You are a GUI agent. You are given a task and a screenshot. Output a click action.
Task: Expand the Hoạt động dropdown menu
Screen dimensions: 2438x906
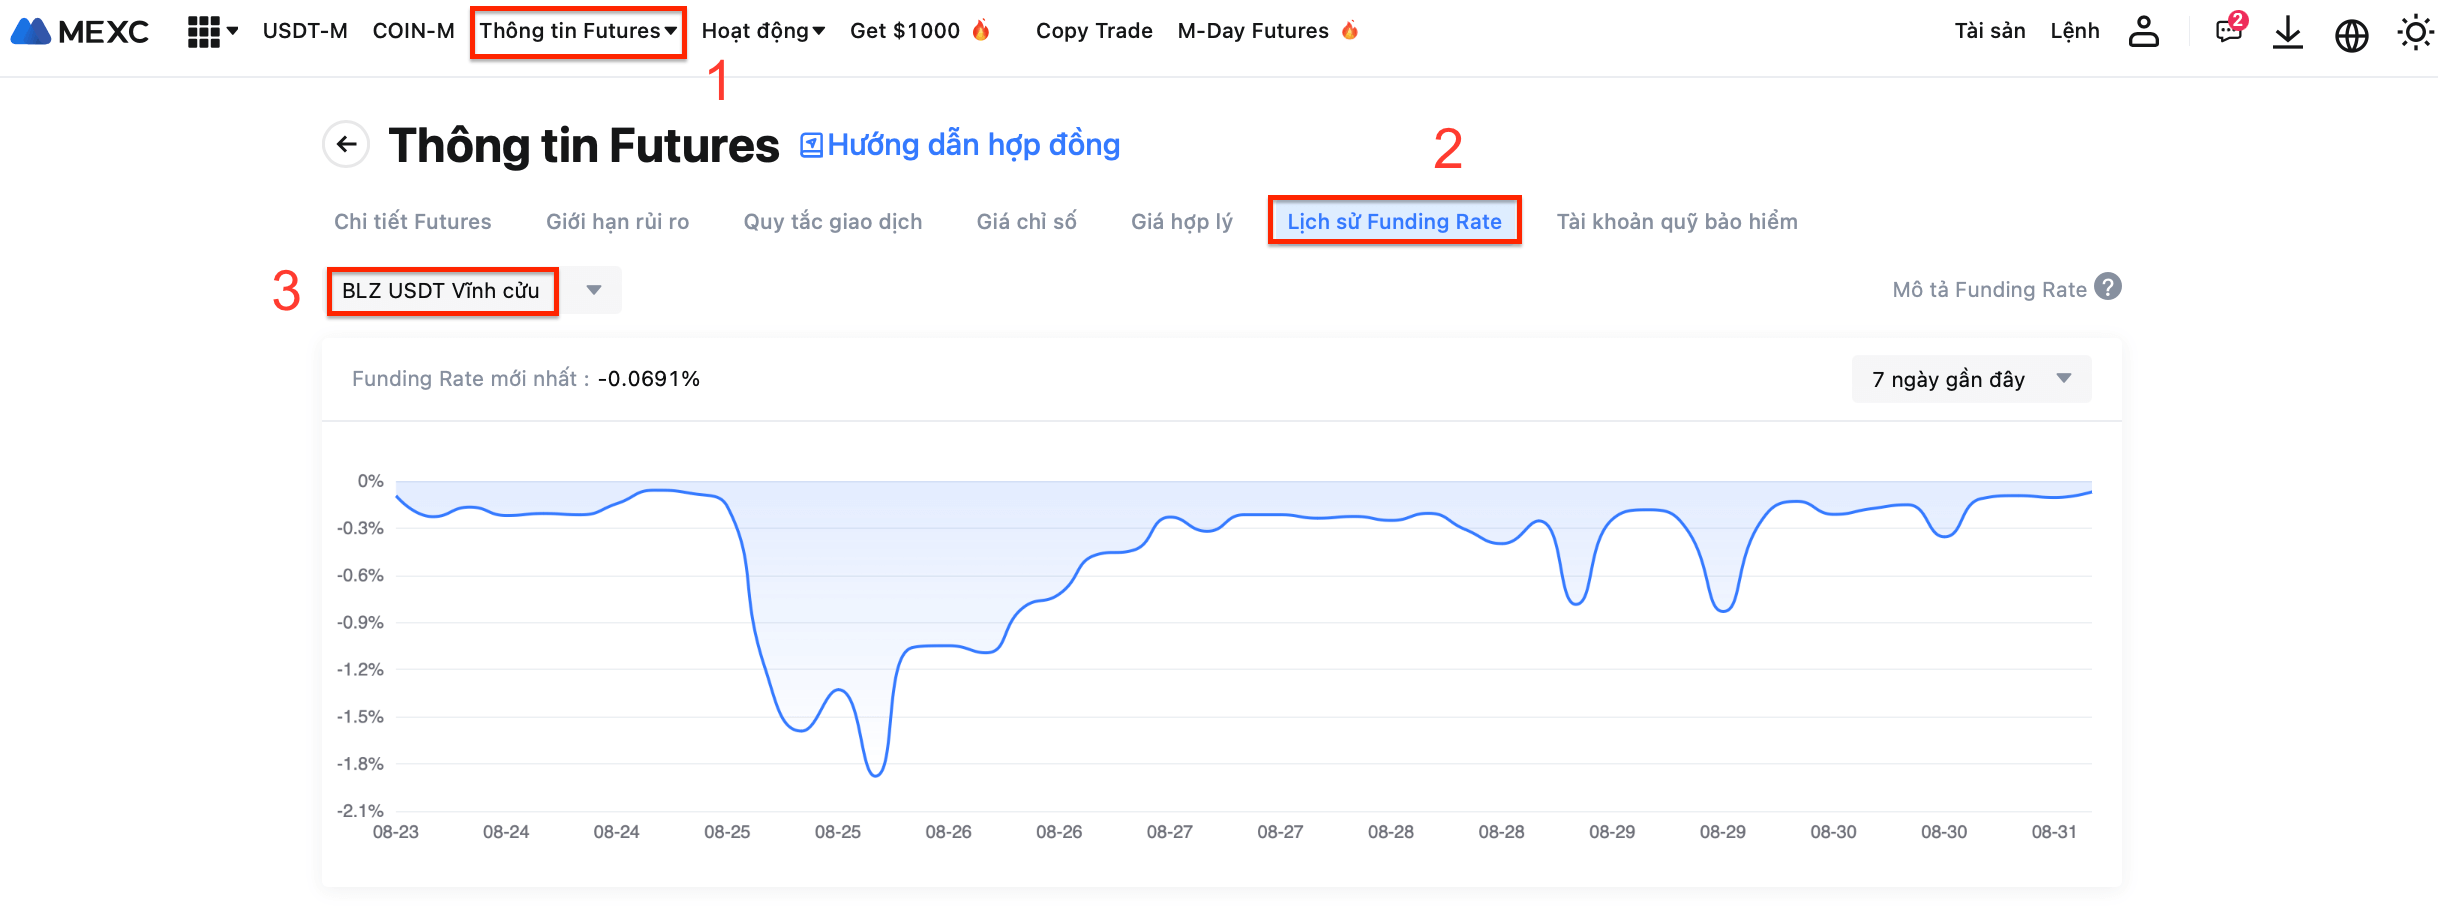(x=763, y=31)
